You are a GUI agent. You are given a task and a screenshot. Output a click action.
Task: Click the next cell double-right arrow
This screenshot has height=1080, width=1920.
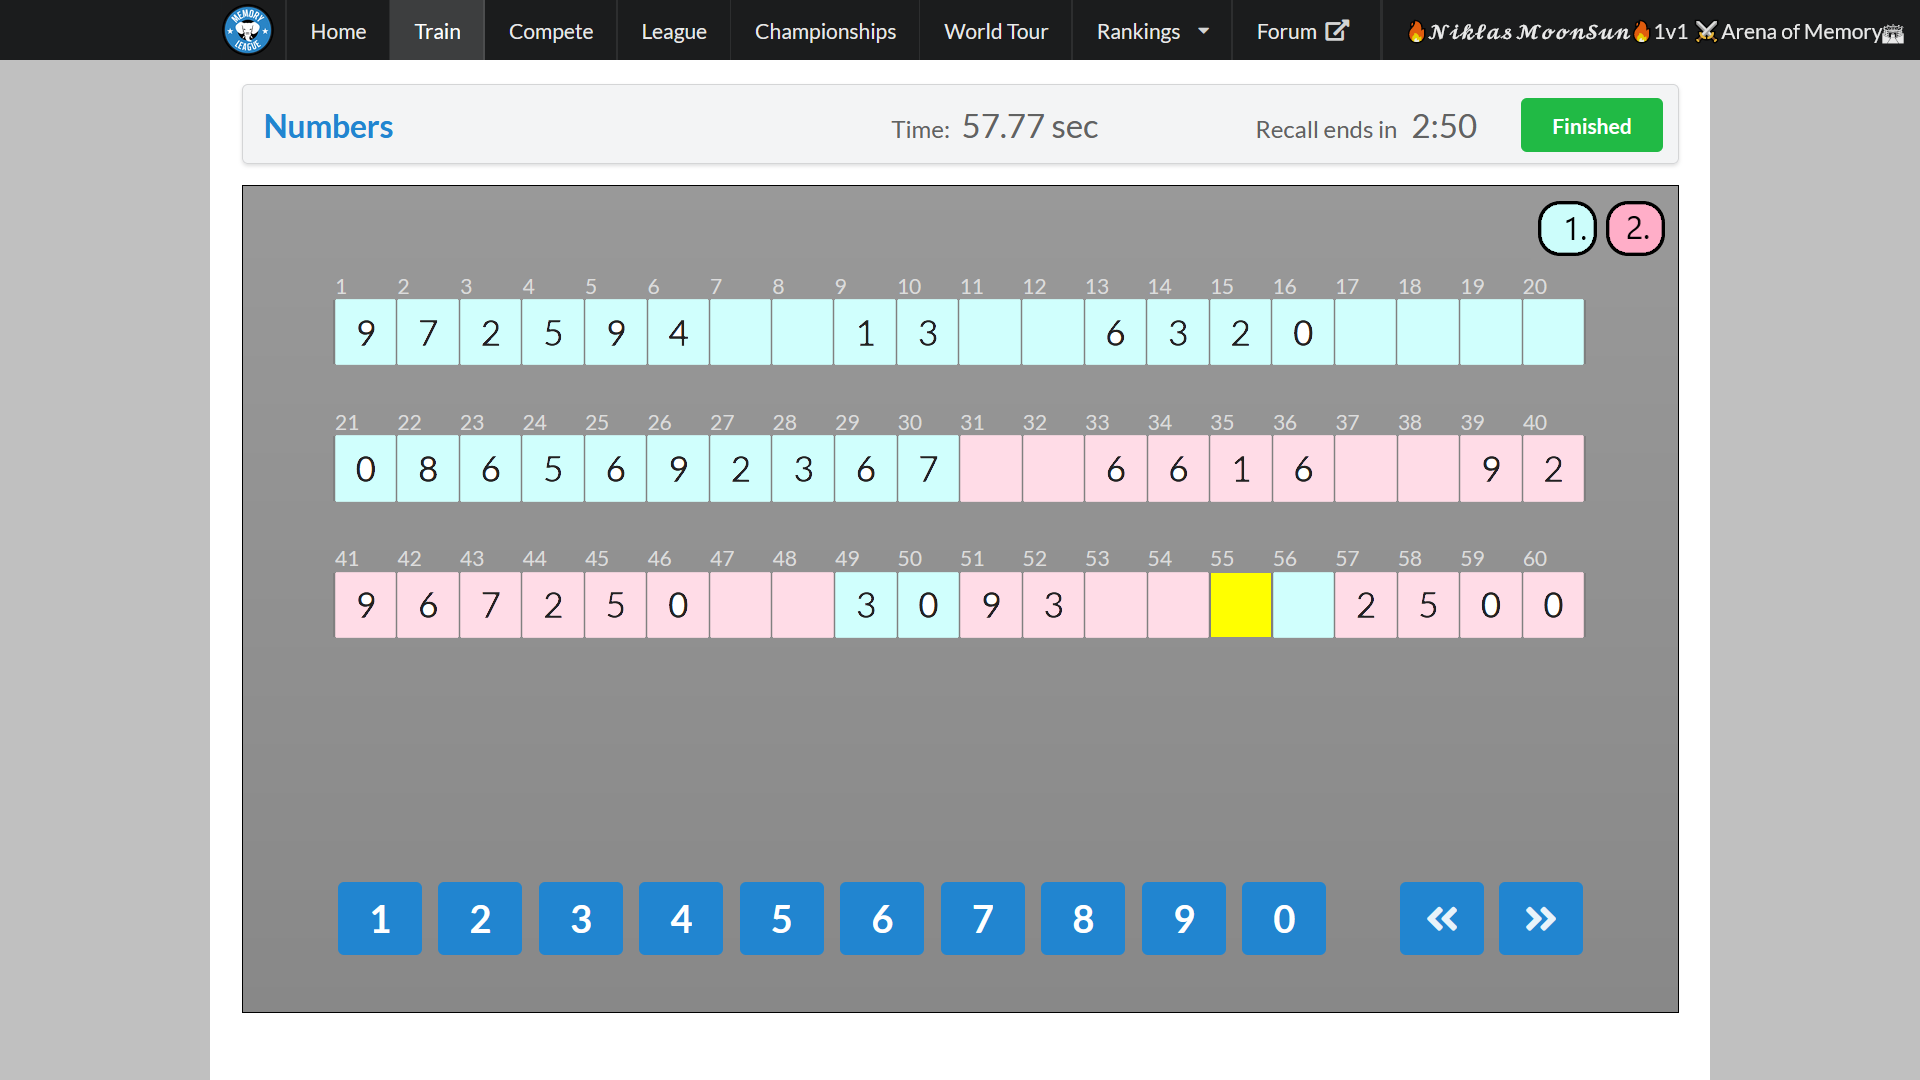click(x=1540, y=918)
